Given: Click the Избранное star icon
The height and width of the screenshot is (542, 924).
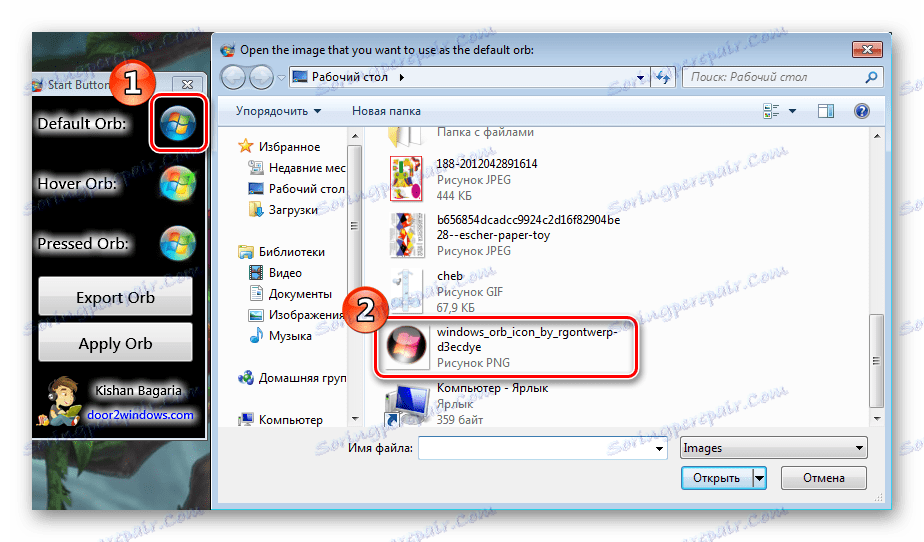Looking at the screenshot, I should coord(246,146).
